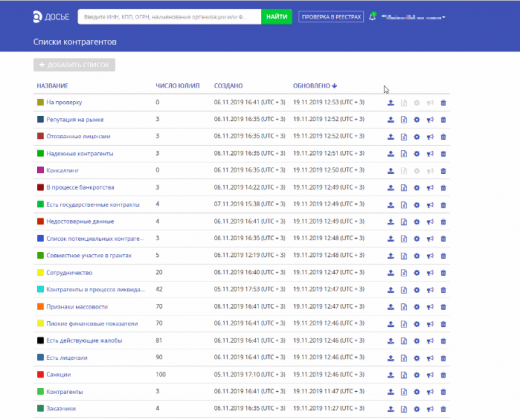Export the Сотрудничество list to Excel
Screen dimensions: 520x420
404,273
